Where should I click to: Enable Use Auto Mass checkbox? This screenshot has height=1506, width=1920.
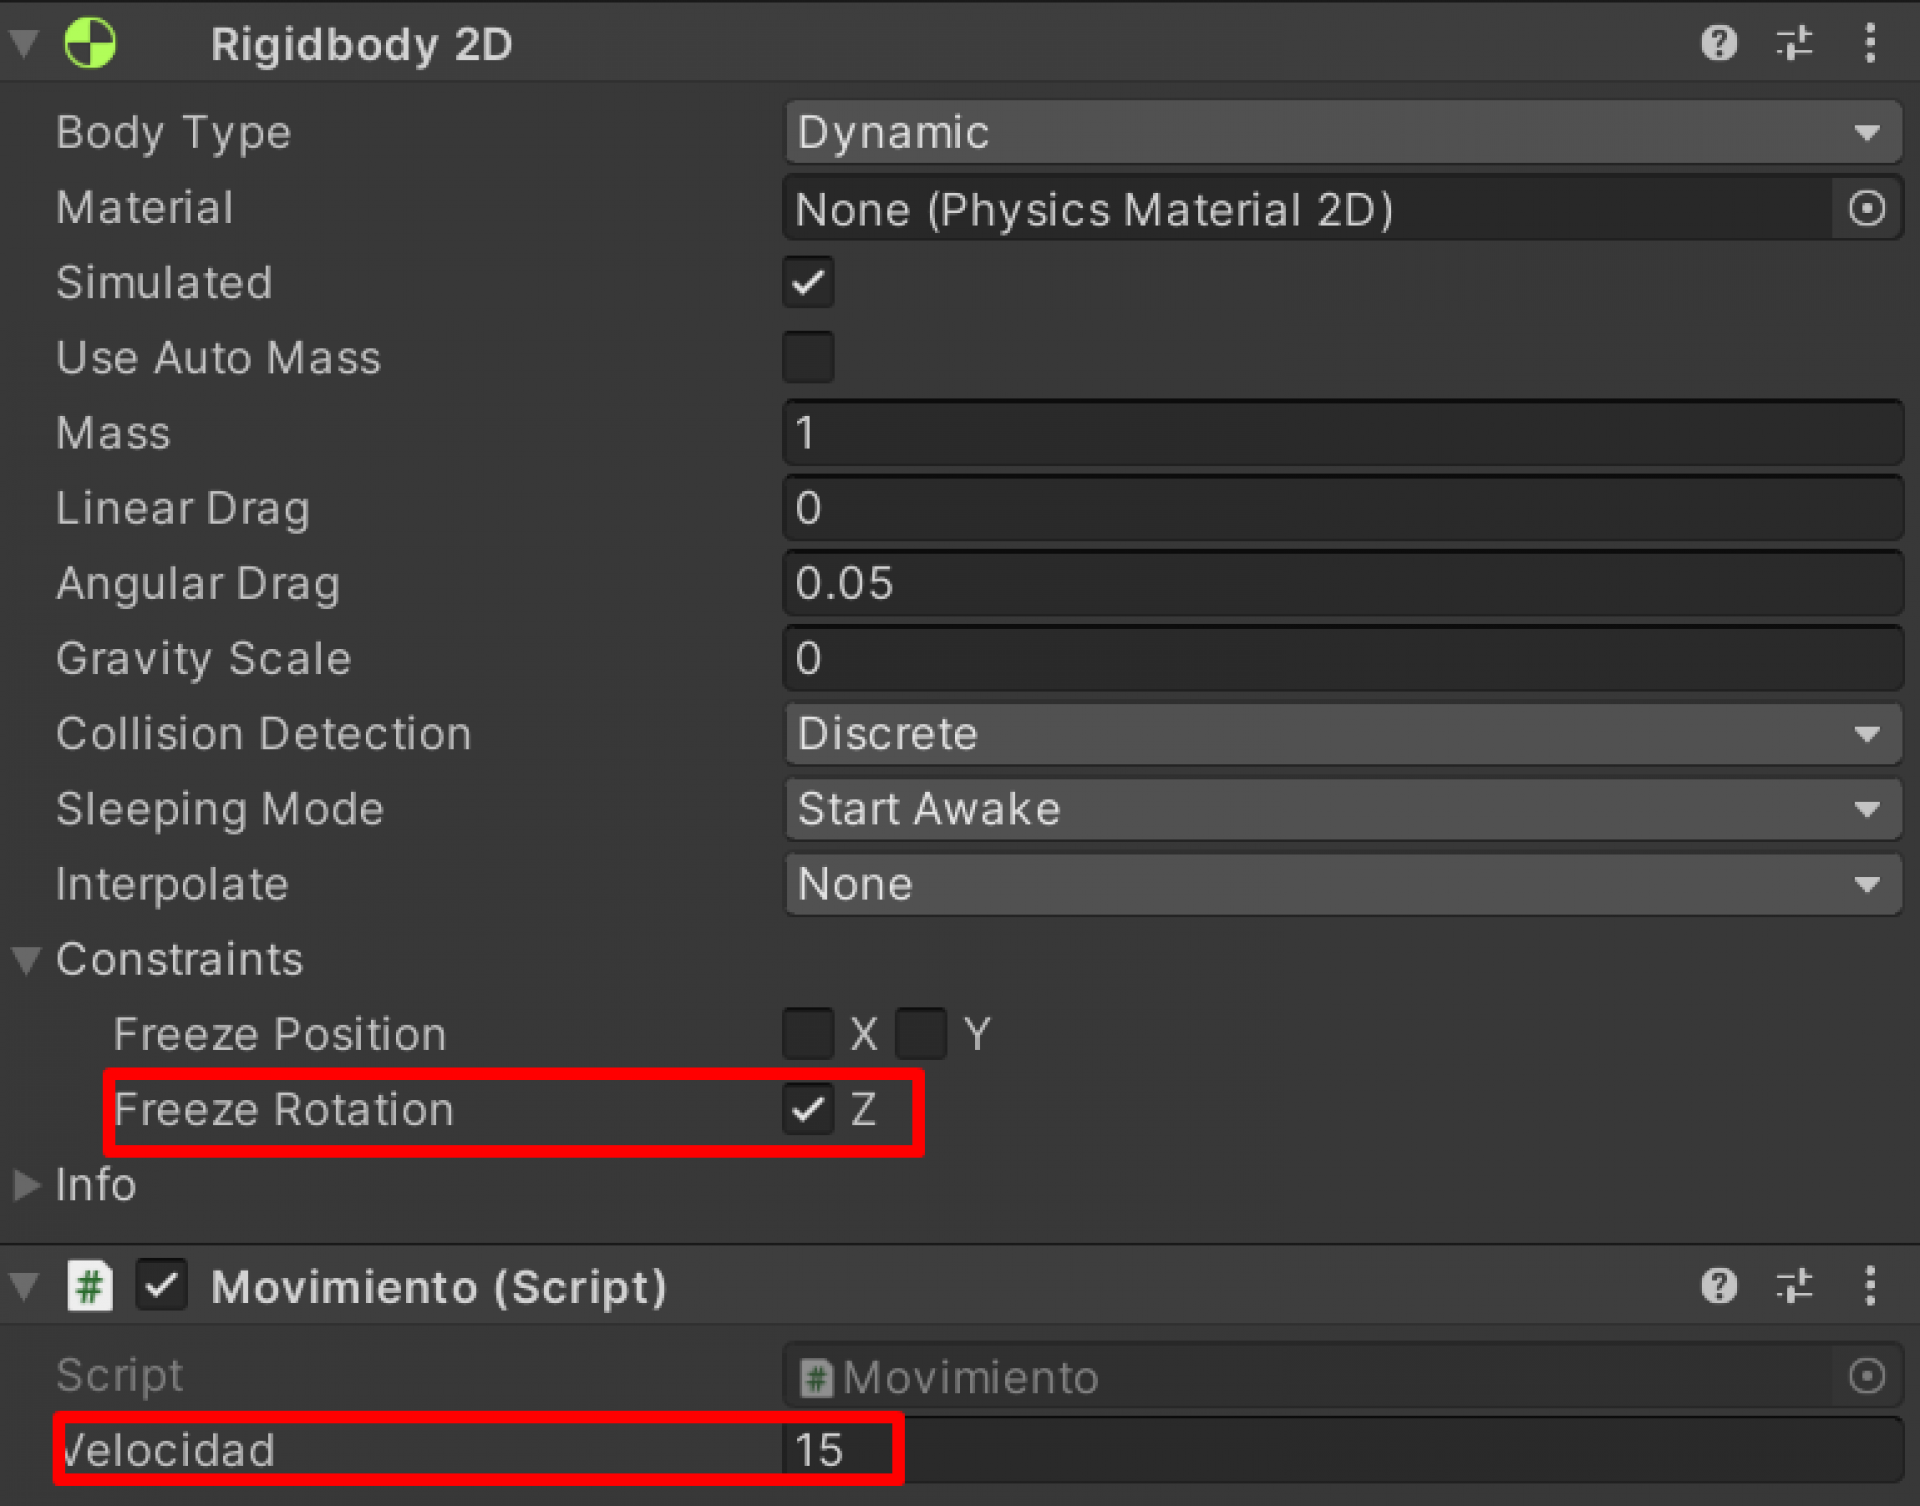[x=808, y=358]
